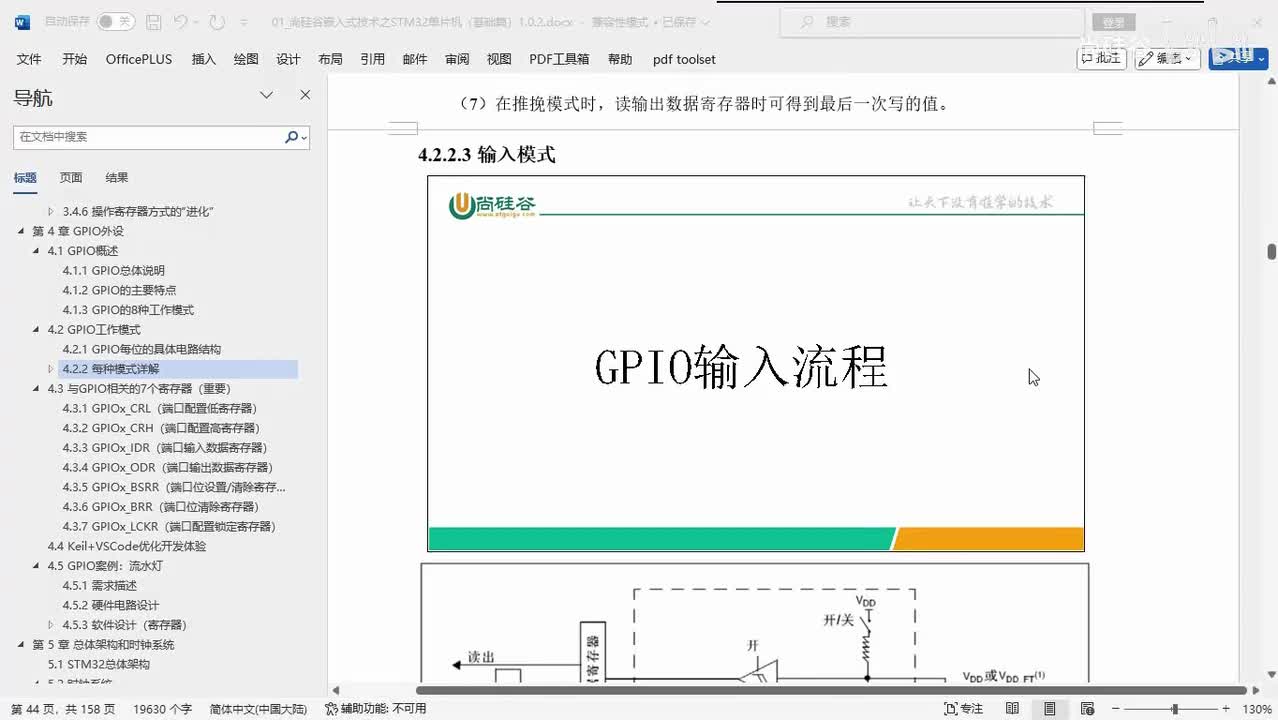The image size is (1278, 720).
Task: Switch to the 布局 ribbon tab
Action: [x=330, y=59]
